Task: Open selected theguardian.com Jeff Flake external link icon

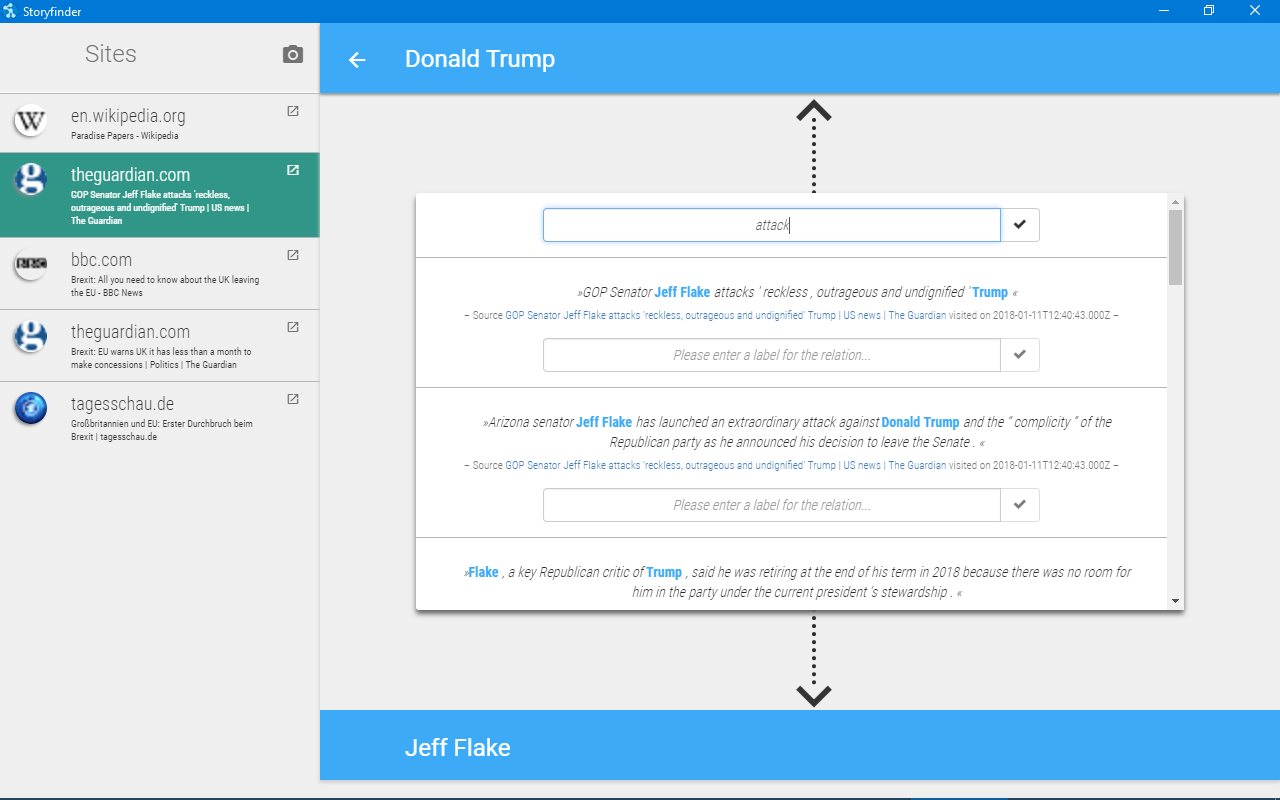Action: [293, 170]
